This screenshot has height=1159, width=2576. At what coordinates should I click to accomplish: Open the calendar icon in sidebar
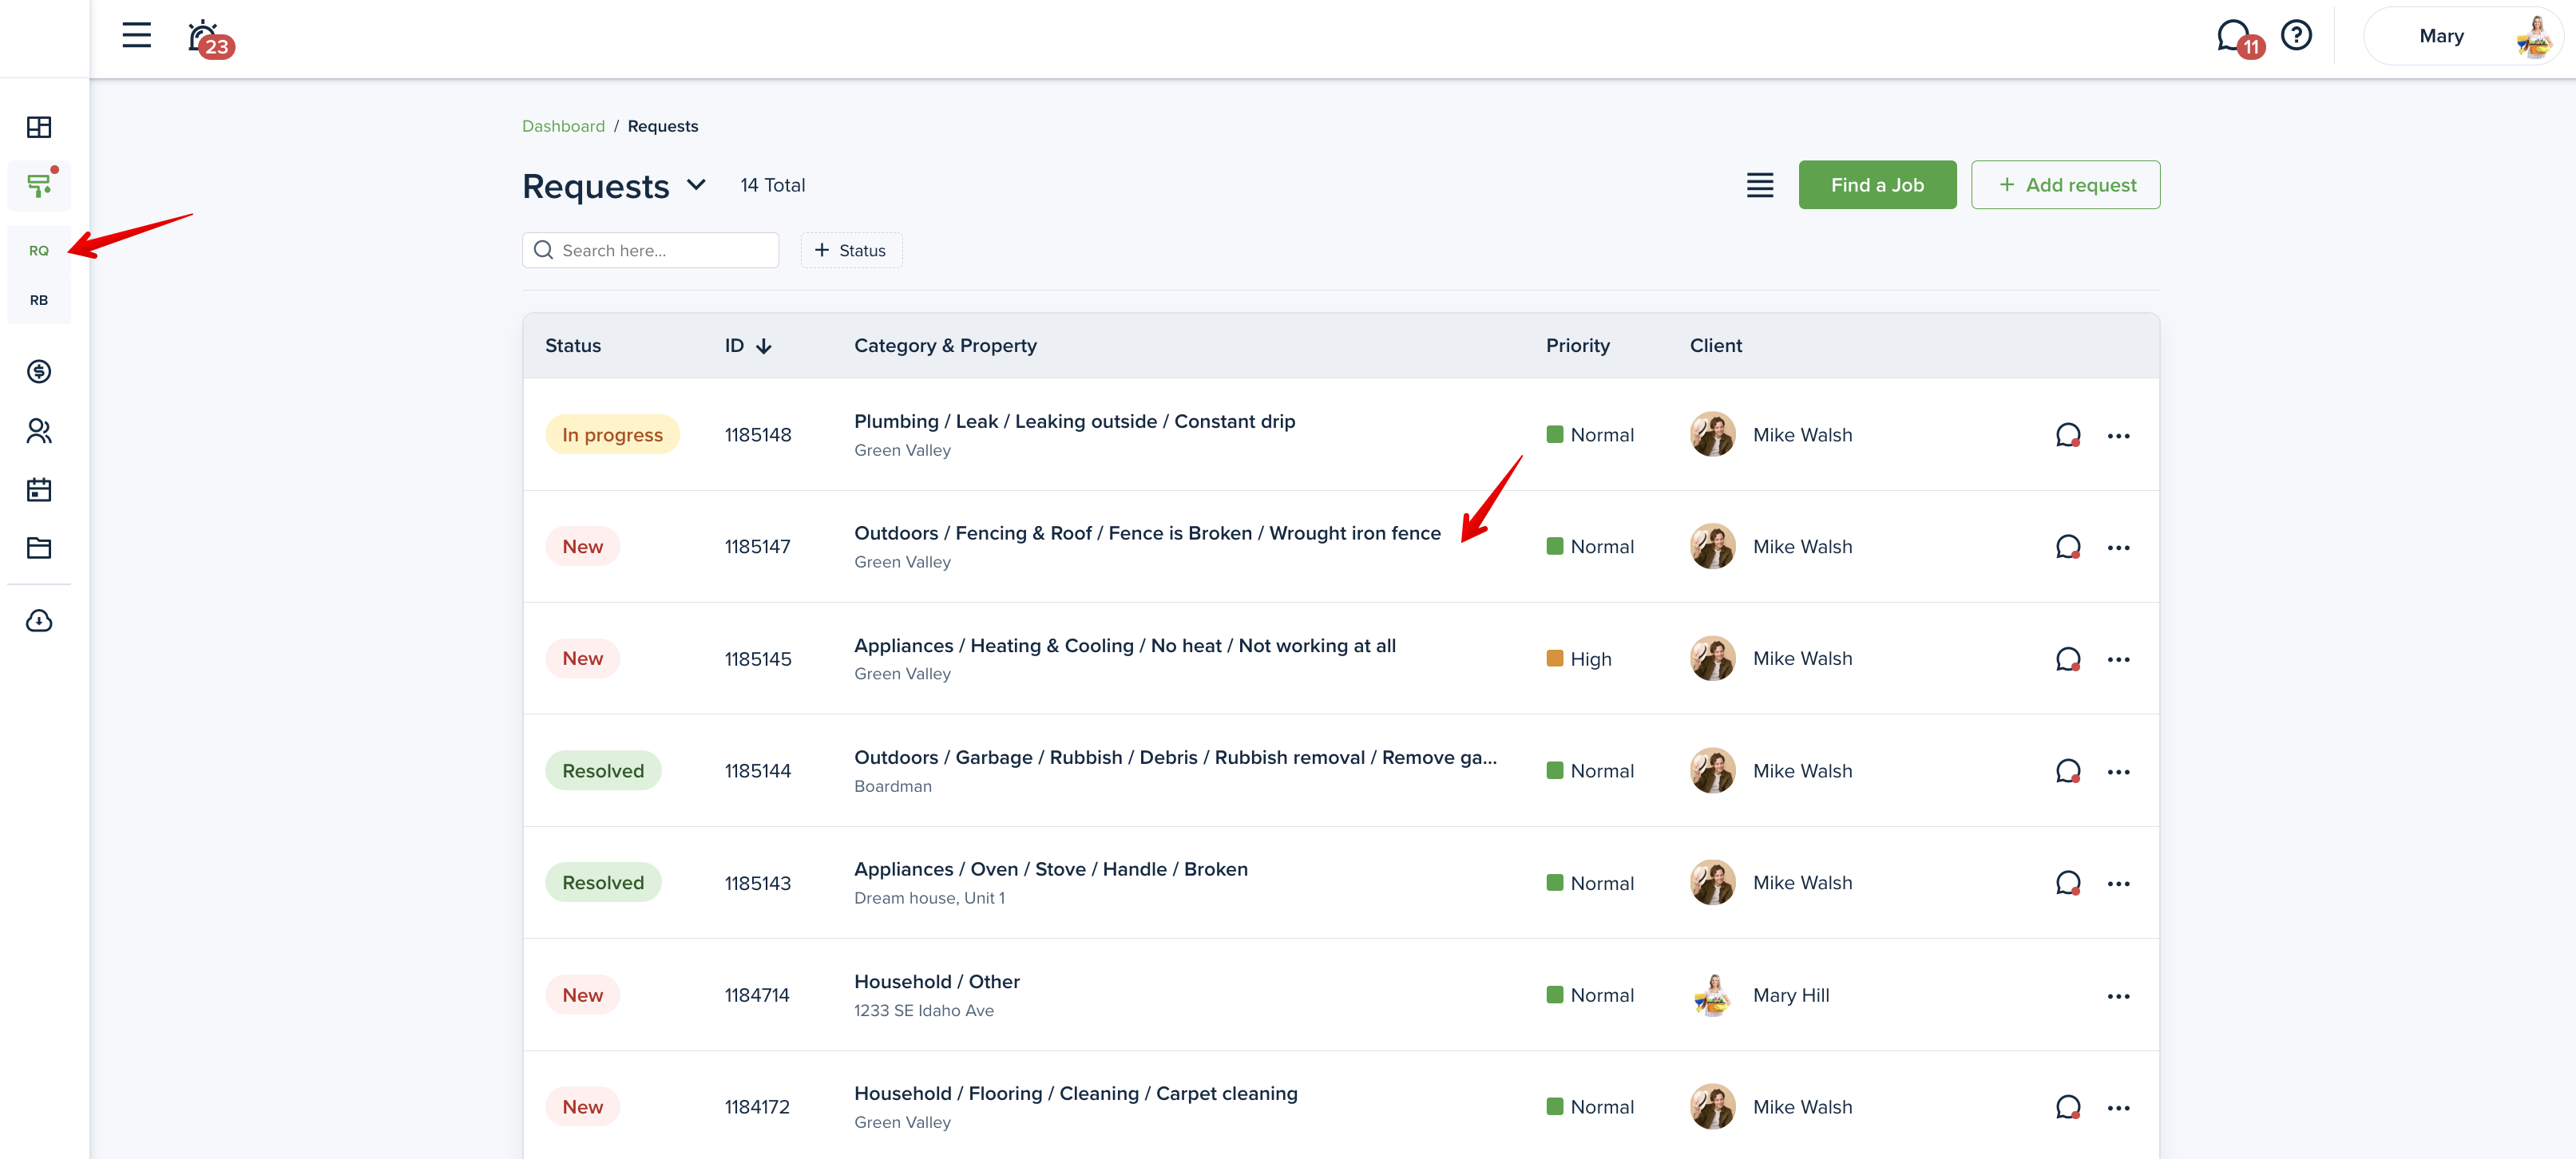[x=39, y=490]
